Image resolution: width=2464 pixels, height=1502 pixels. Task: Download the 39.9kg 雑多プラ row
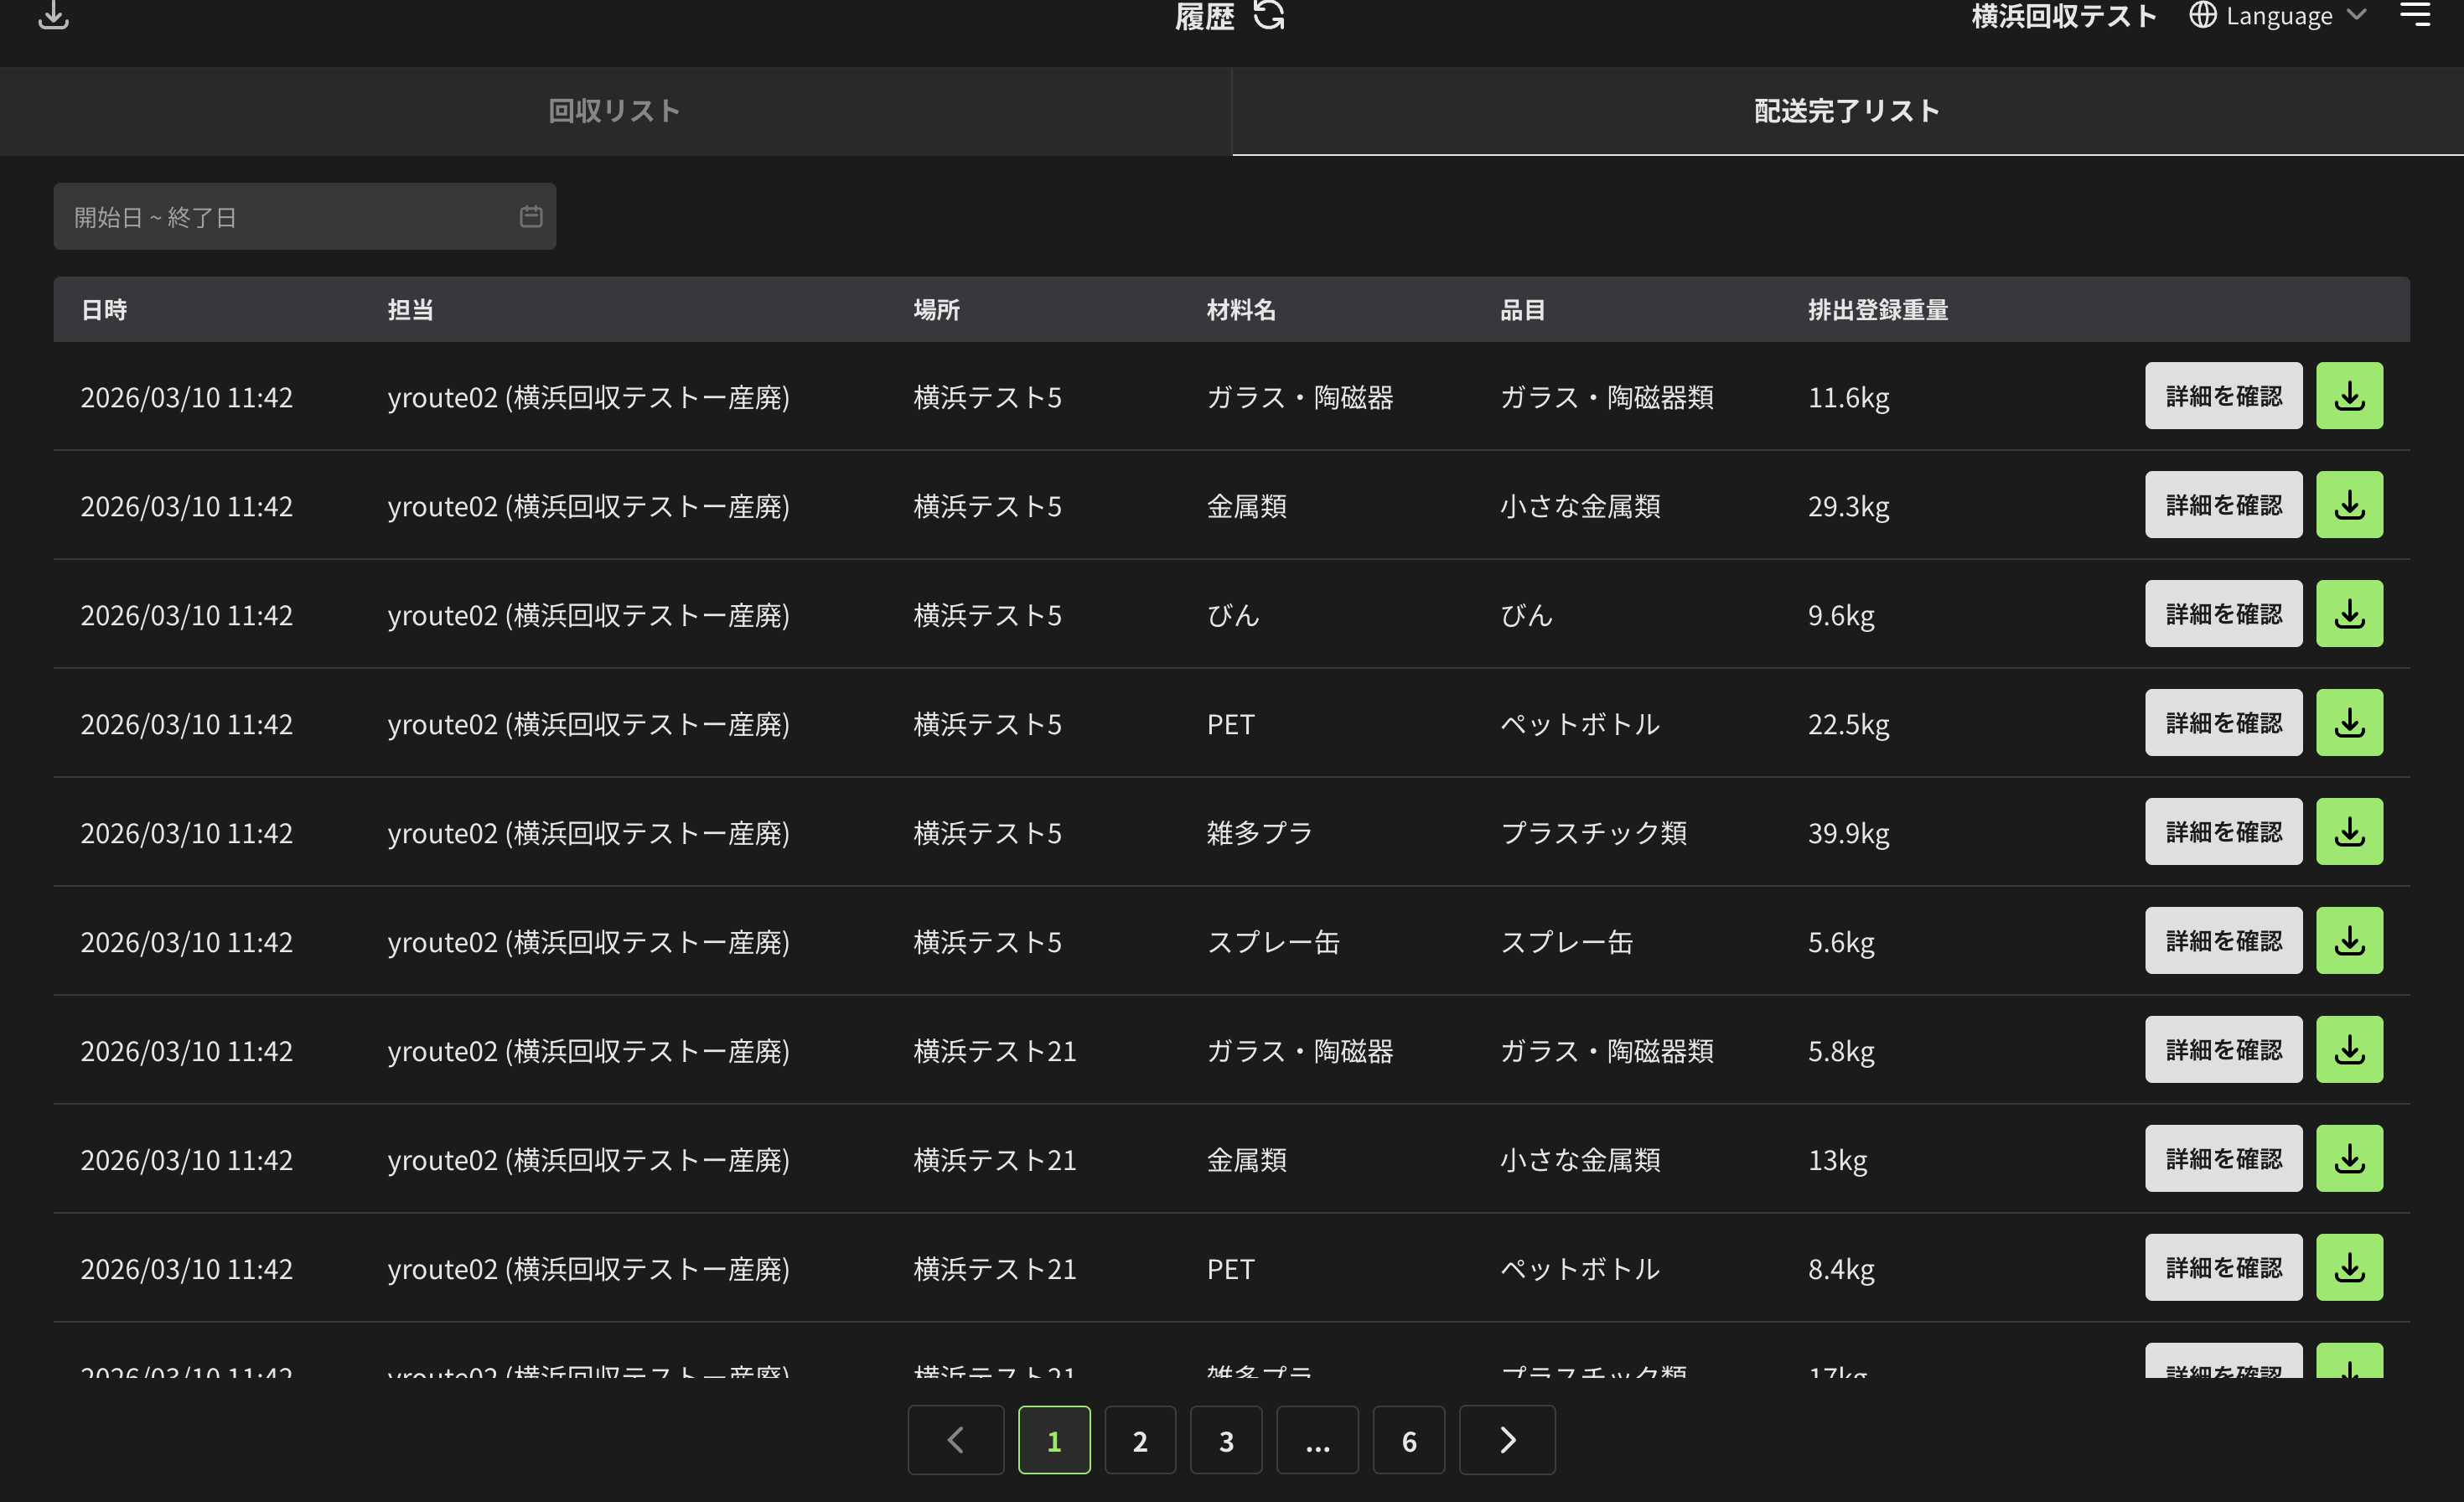[2350, 832]
